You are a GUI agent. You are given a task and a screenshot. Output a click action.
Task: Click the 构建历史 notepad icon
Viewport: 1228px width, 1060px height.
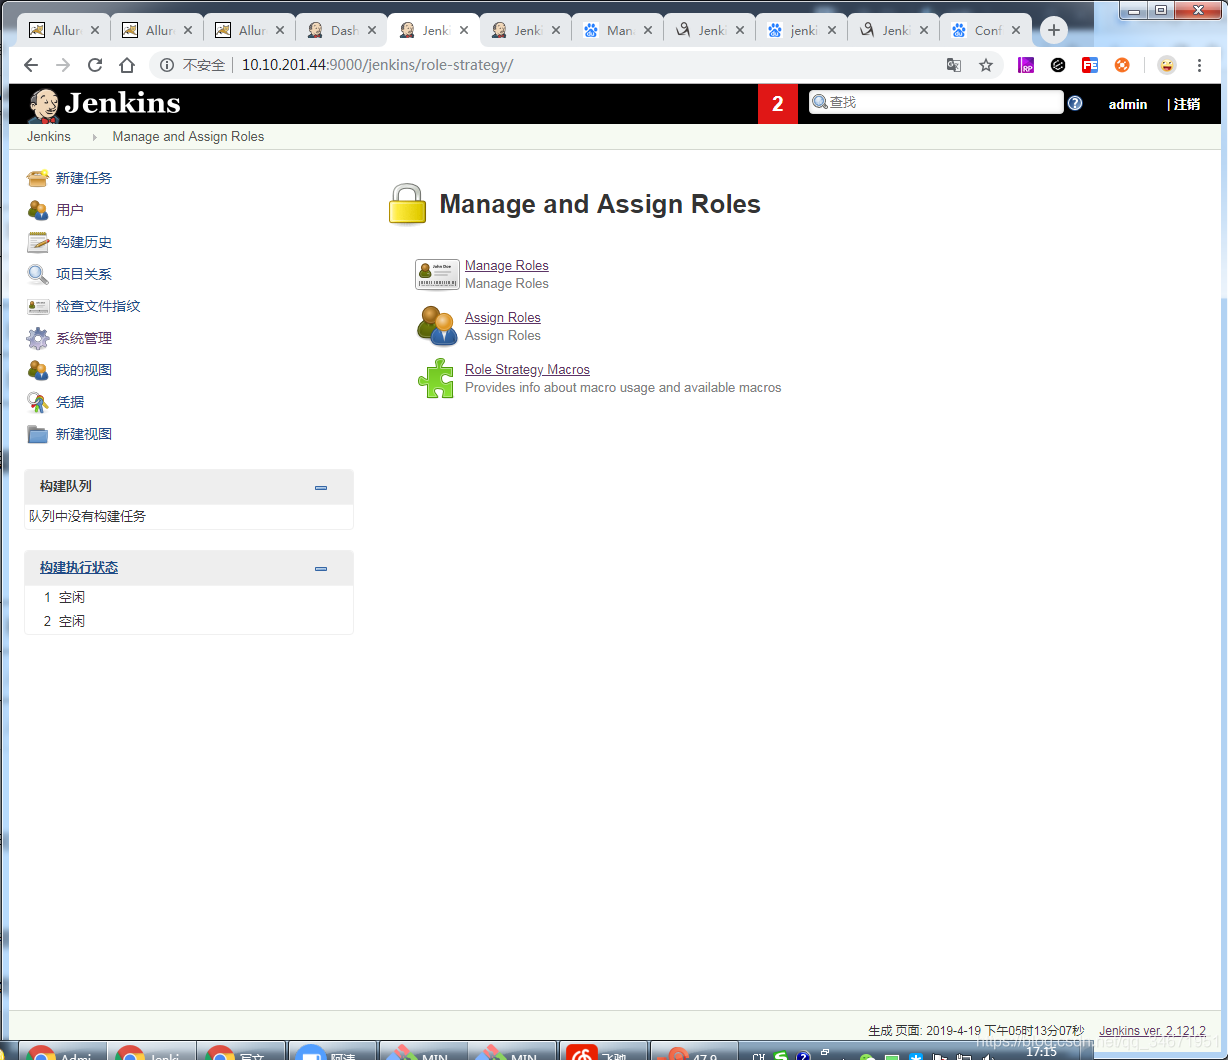tap(38, 242)
